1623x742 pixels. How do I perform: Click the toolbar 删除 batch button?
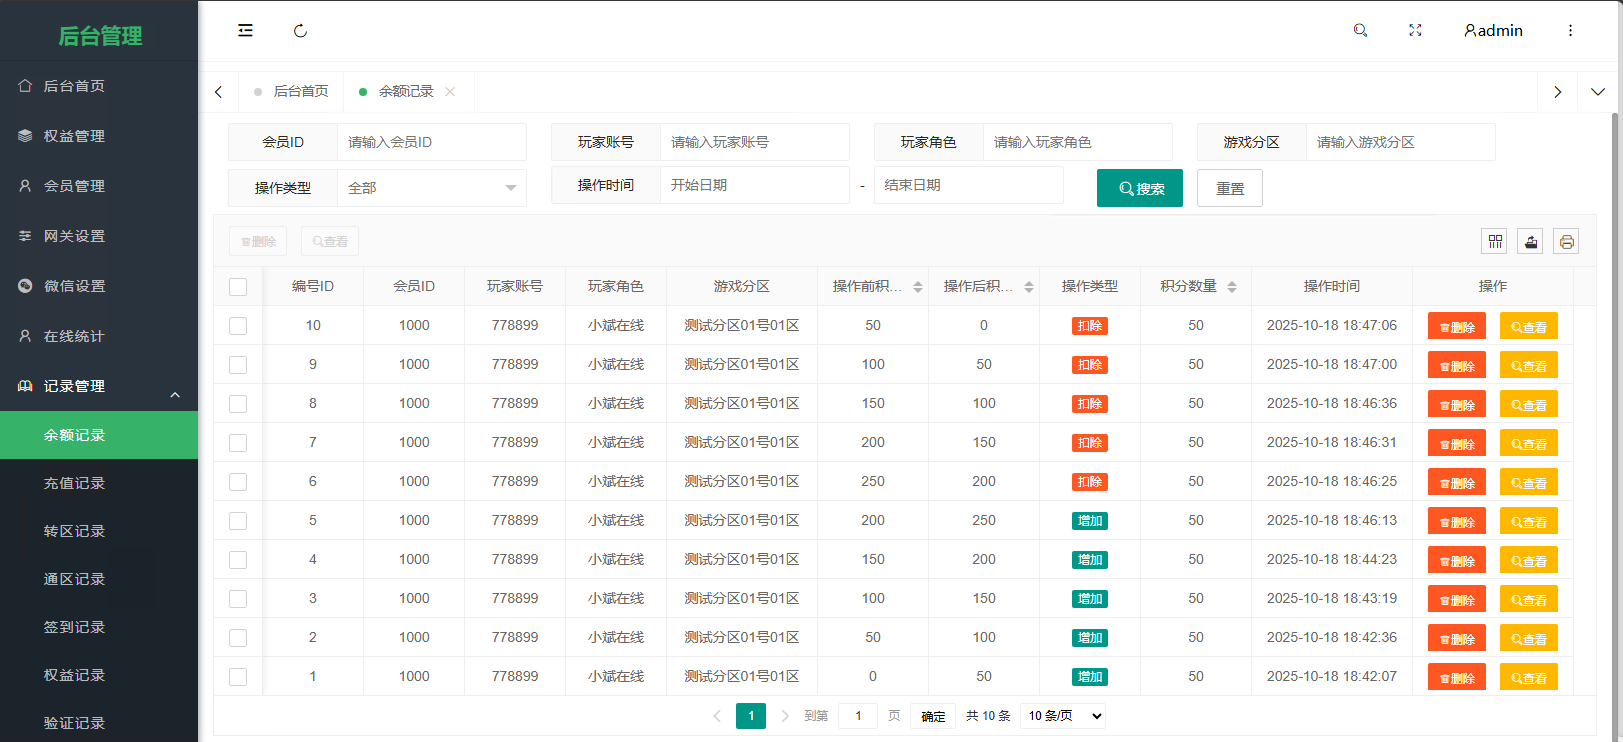[x=258, y=241]
